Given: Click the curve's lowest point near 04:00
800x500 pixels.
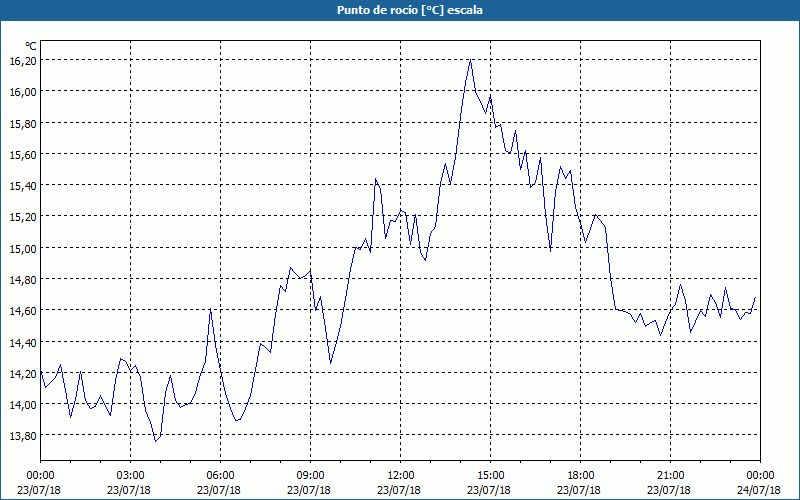Looking at the screenshot, I should tap(156, 441).
